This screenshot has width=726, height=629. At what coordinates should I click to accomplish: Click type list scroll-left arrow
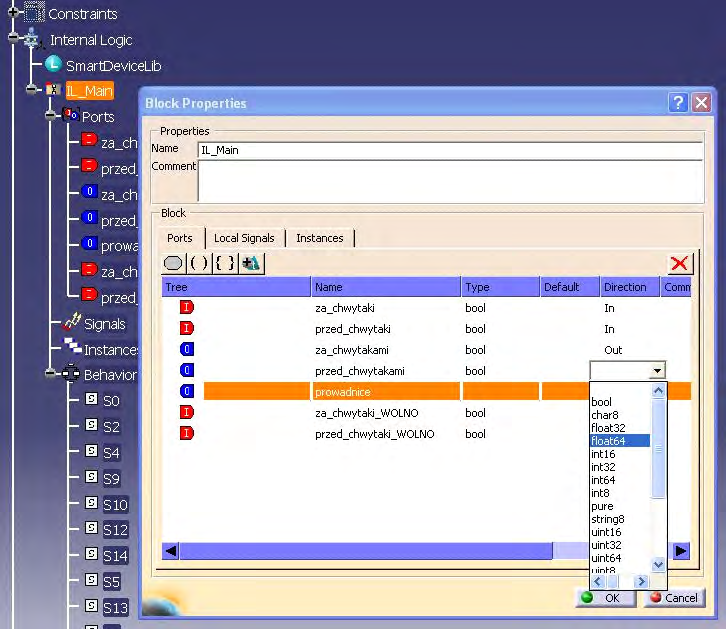click(x=597, y=581)
